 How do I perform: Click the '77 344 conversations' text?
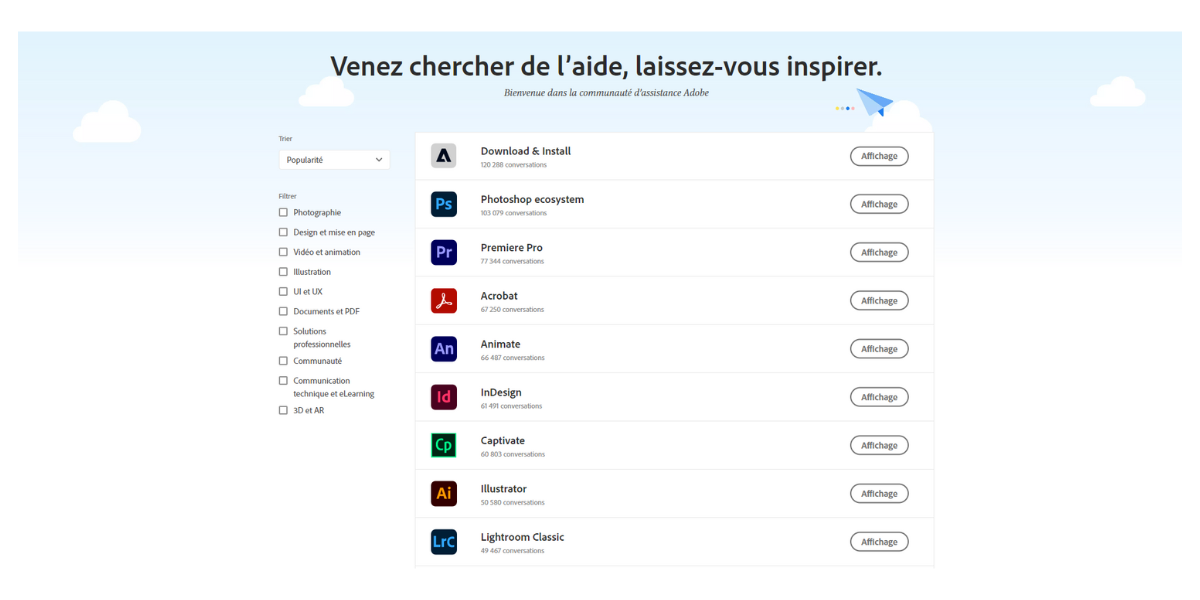pyautogui.click(x=512, y=261)
